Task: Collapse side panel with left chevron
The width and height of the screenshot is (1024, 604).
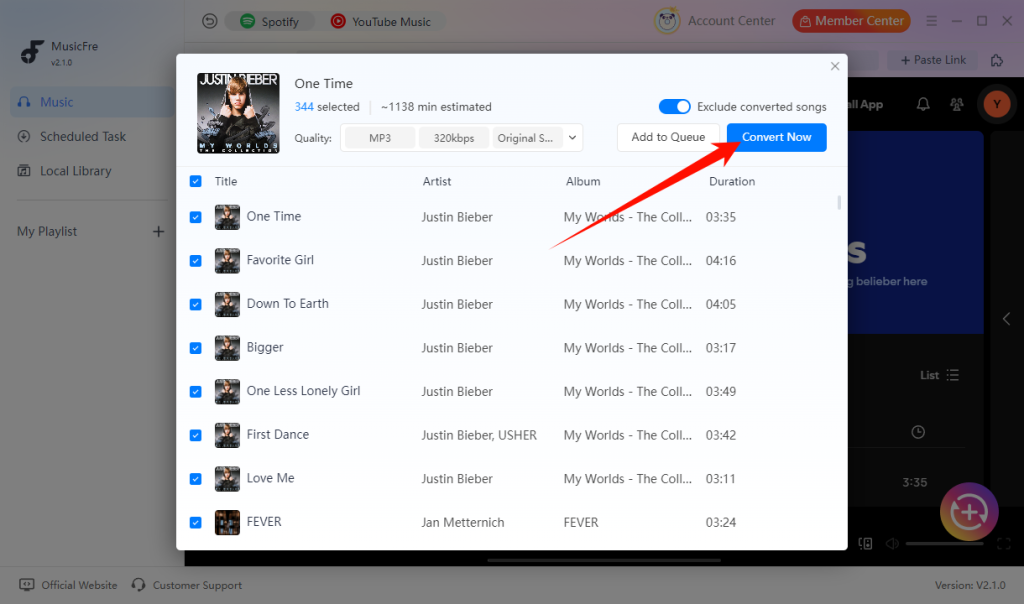Action: tap(1006, 319)
